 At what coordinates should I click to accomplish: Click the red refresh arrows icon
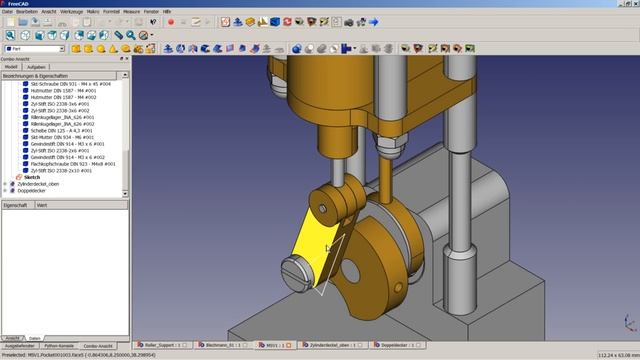pos(287,22)
